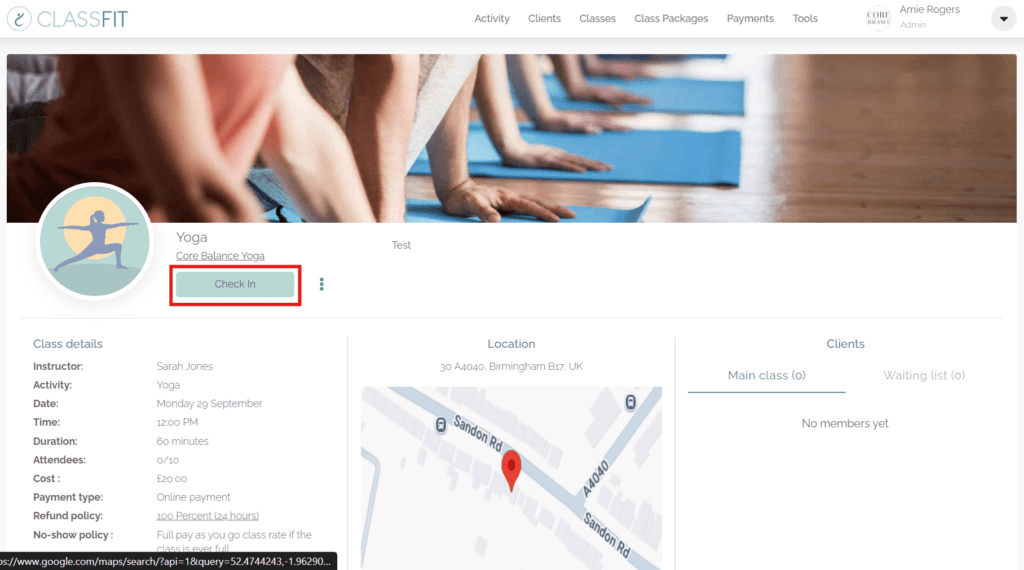Open the Activity menu
Image resolution: width=1024 pixels, height=570 pixels.
click(x=492, y=18)
